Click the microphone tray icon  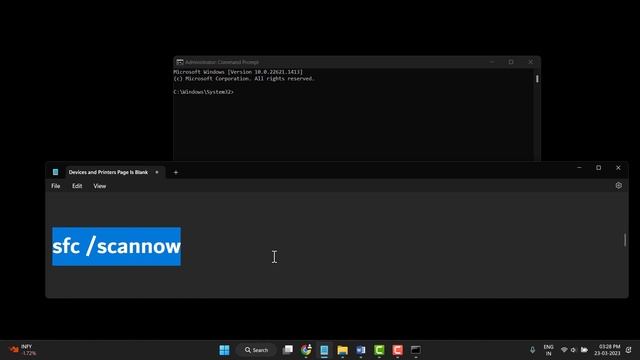pos(532,350)
